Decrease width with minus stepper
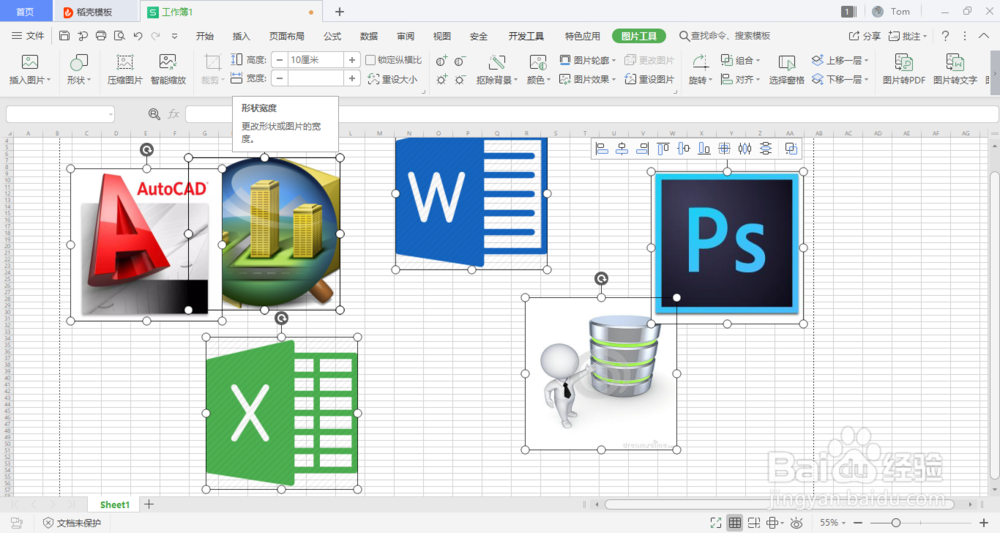 [279, 78]
